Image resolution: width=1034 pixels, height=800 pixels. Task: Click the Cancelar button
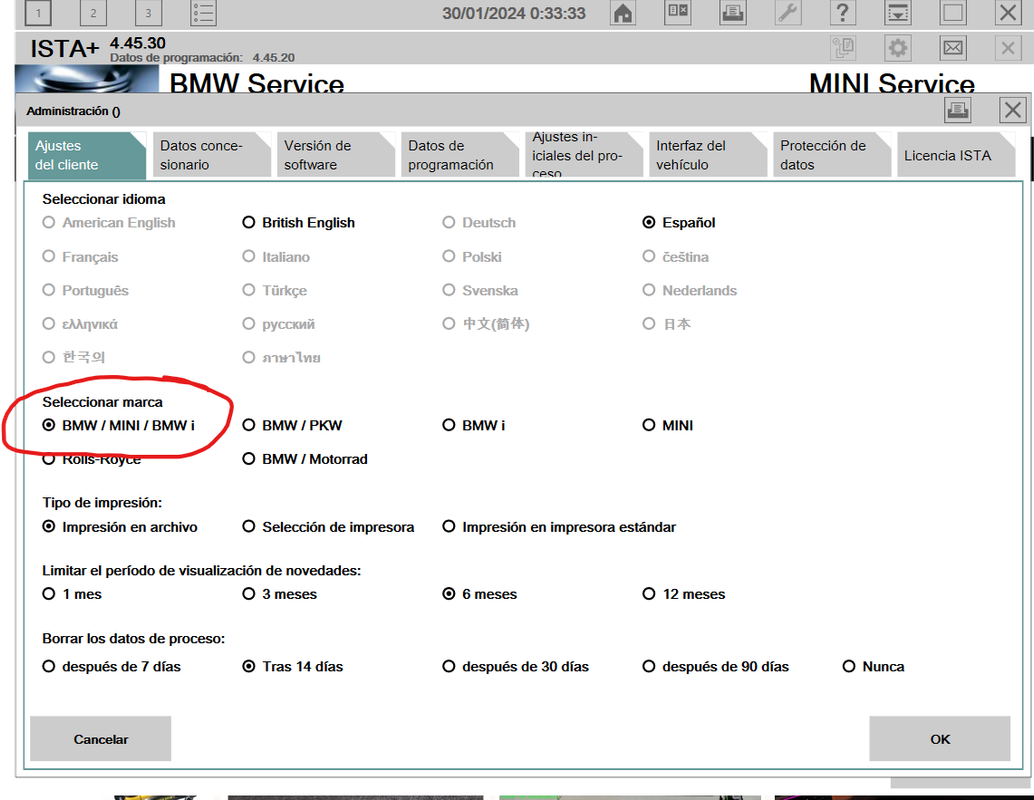coord(100,739)
